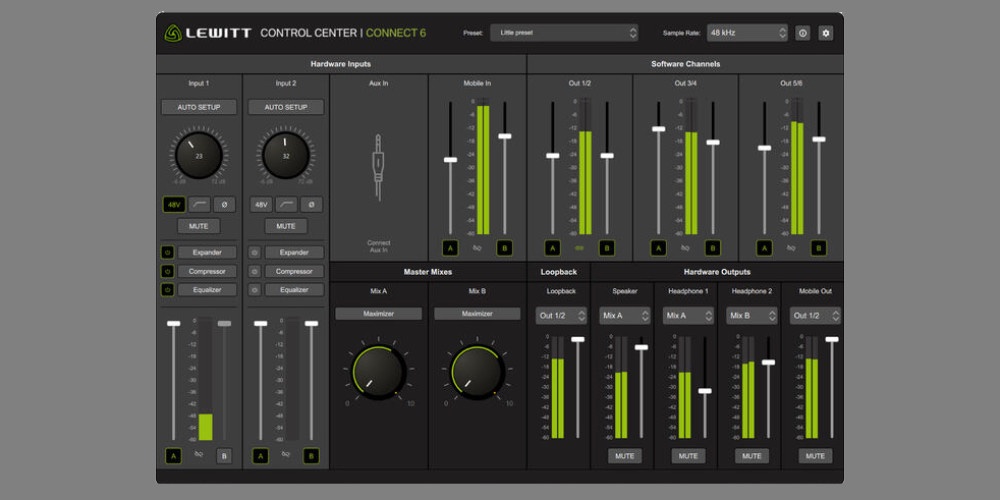Open the Speaker source Mix A dropdown
The image size is (1000, 500).
[x=624, y=315]
